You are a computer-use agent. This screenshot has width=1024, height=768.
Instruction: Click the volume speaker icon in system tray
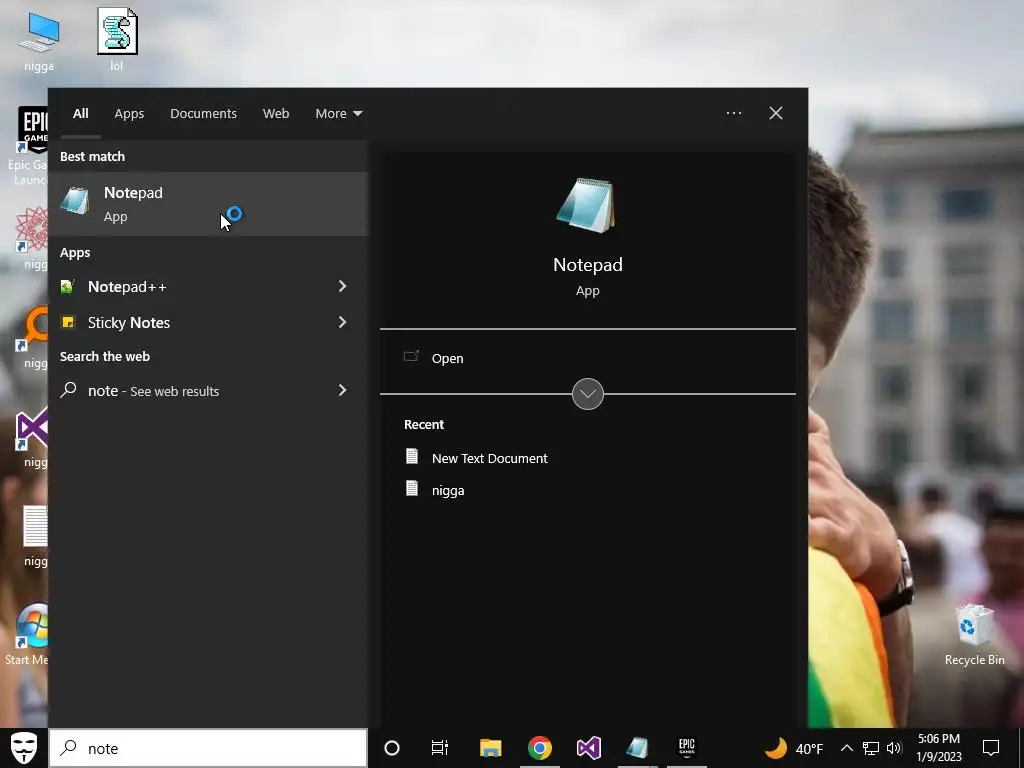pos(894,748)
